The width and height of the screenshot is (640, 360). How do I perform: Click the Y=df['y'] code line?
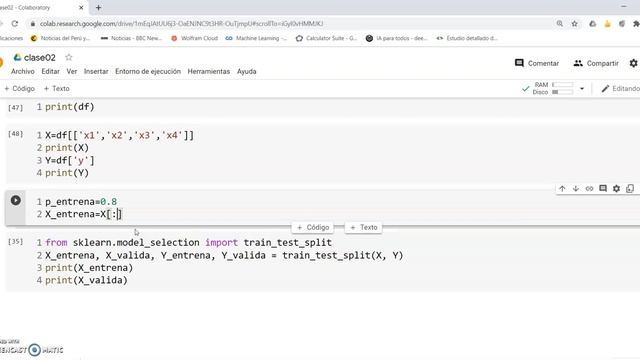tap(70, 160)
